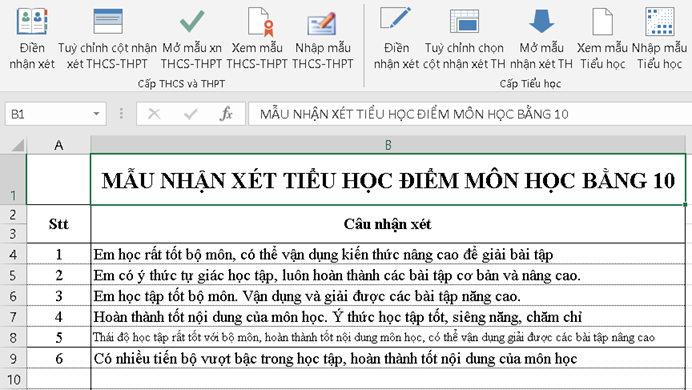The image size is (692, 390).
Task: Click the Stt header cell
Action: [x=59, y=224]
